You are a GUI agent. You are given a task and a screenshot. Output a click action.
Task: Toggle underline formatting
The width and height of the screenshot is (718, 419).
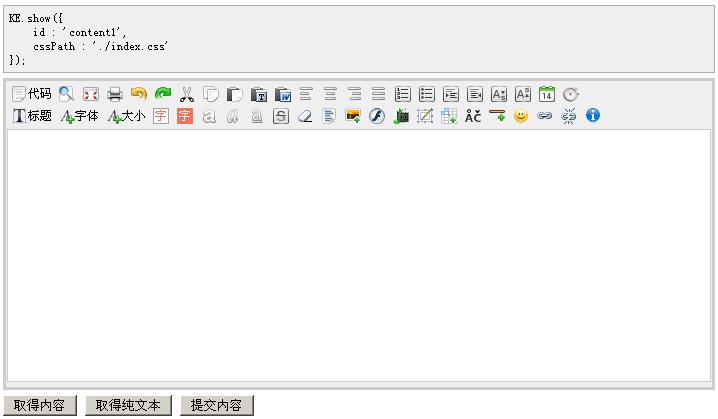(257, 116)
